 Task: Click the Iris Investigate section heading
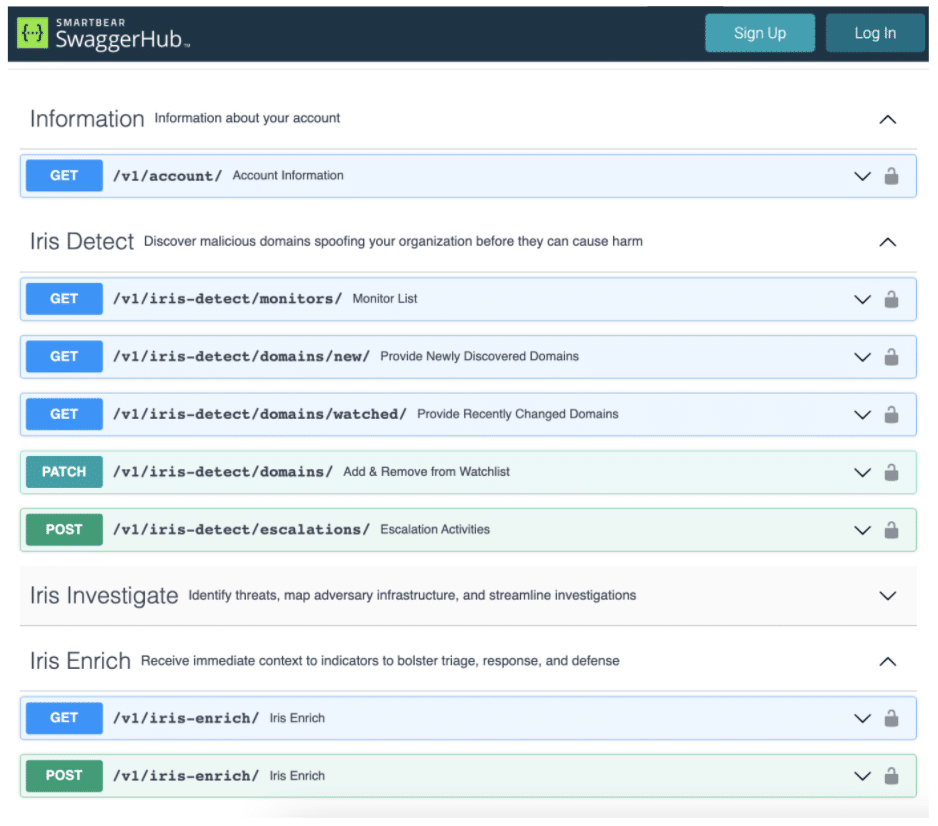tap(104, 596)
